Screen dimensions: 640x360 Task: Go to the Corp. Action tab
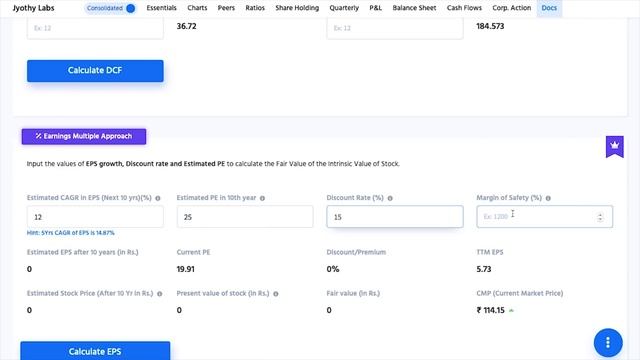[511, 8]
